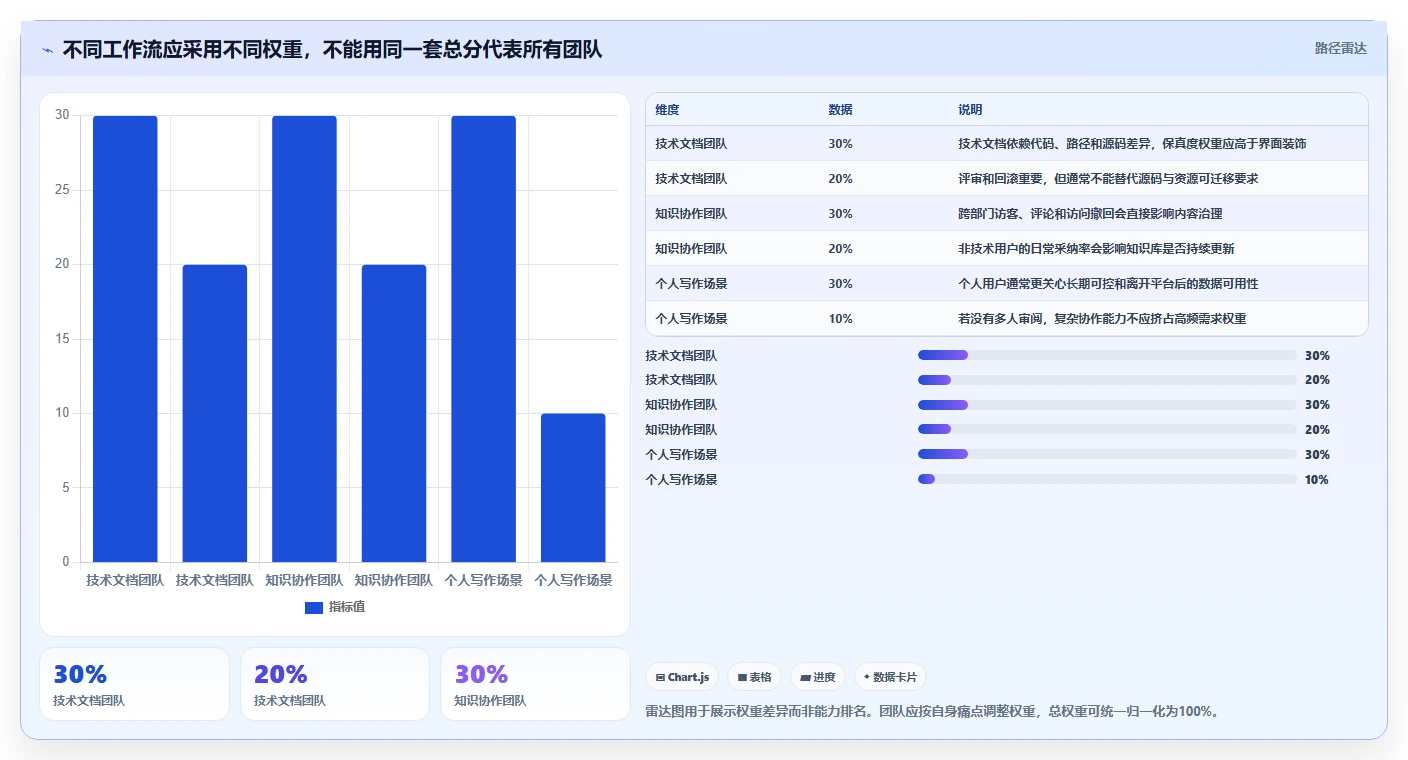Click the 个人写作场景 30% progress bar
The height and width of the screenshot is (760, 1408).
(x=1107, y=454)
